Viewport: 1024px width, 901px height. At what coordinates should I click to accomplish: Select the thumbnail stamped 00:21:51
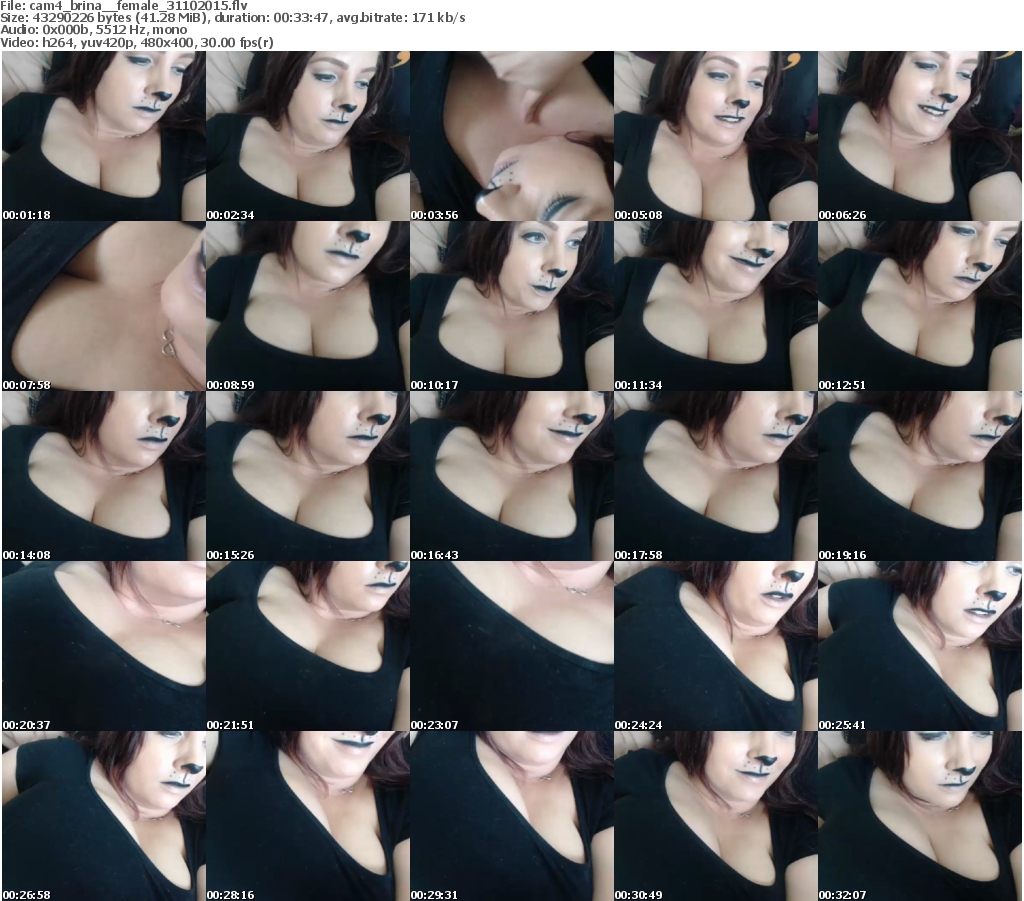(x=308, y=646)
